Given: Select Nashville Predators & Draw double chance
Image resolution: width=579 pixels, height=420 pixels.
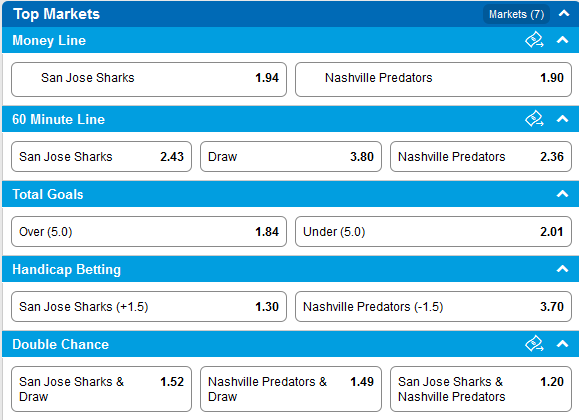Looking at the screenshot, I should pos(291,389).
